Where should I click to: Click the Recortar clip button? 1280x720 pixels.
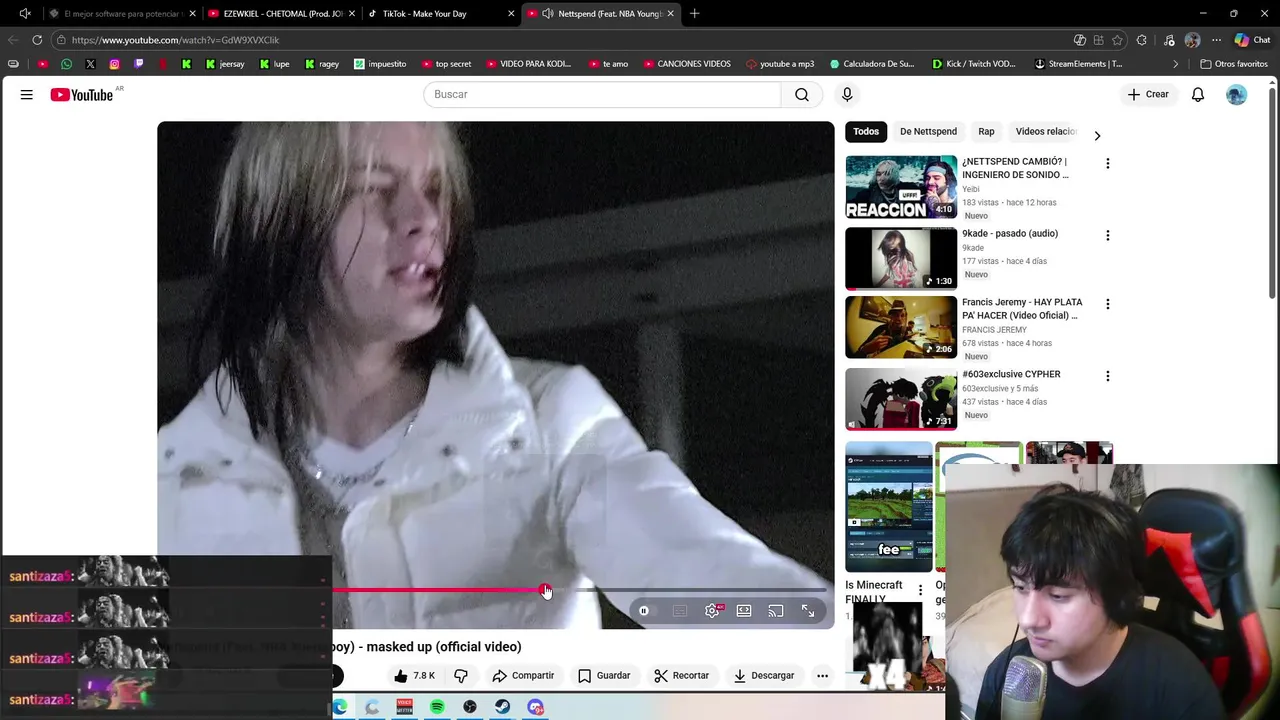pyautogui.click(x=682, y=676)
